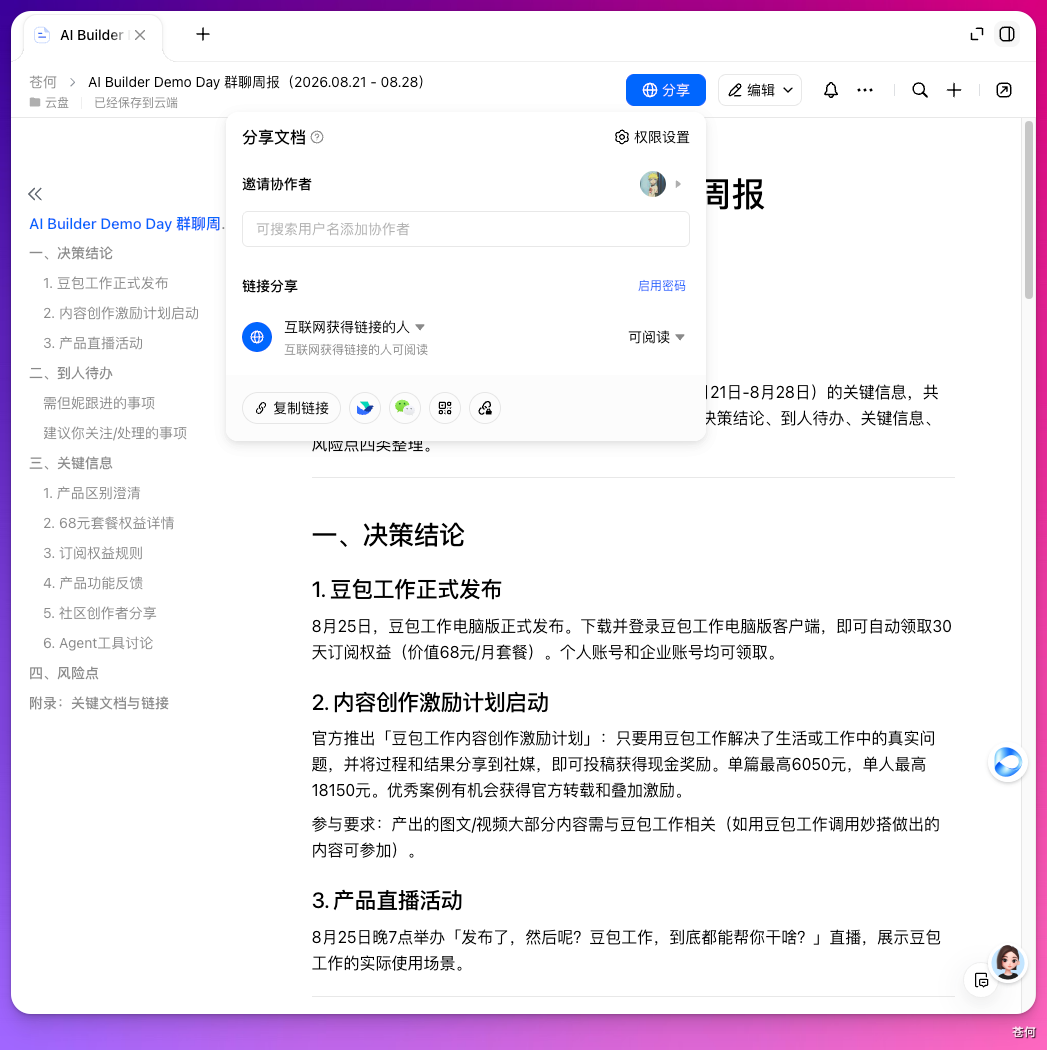1047x1050 pixels.
Task: Go to outline item 5. 社区创作者分享
Action: point(100,613)
